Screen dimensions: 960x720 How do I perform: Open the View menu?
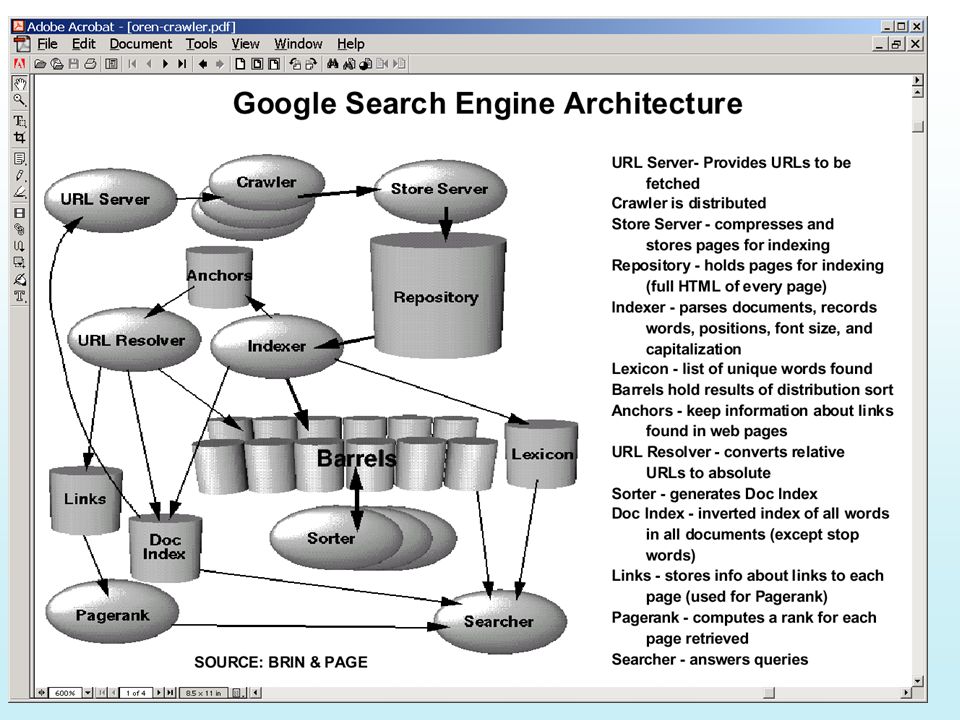[246, 44]
